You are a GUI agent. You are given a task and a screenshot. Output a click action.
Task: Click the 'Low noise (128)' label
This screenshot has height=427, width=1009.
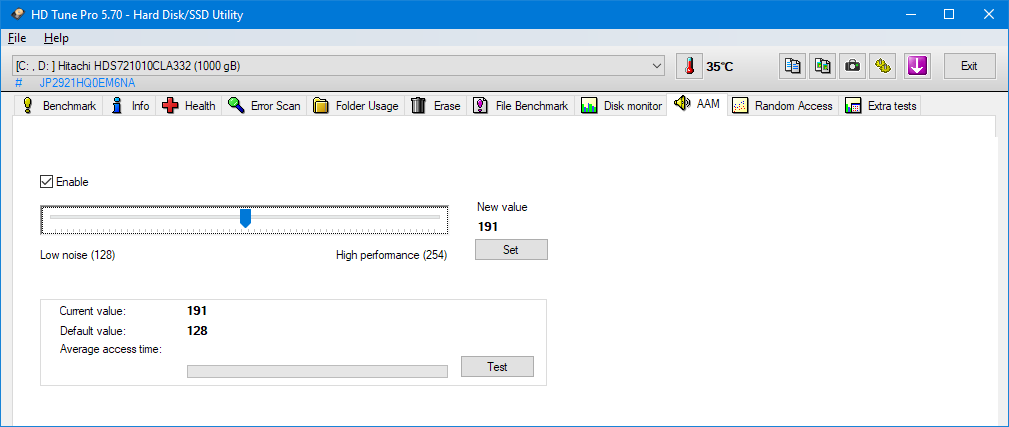click(x=77, y=255)
